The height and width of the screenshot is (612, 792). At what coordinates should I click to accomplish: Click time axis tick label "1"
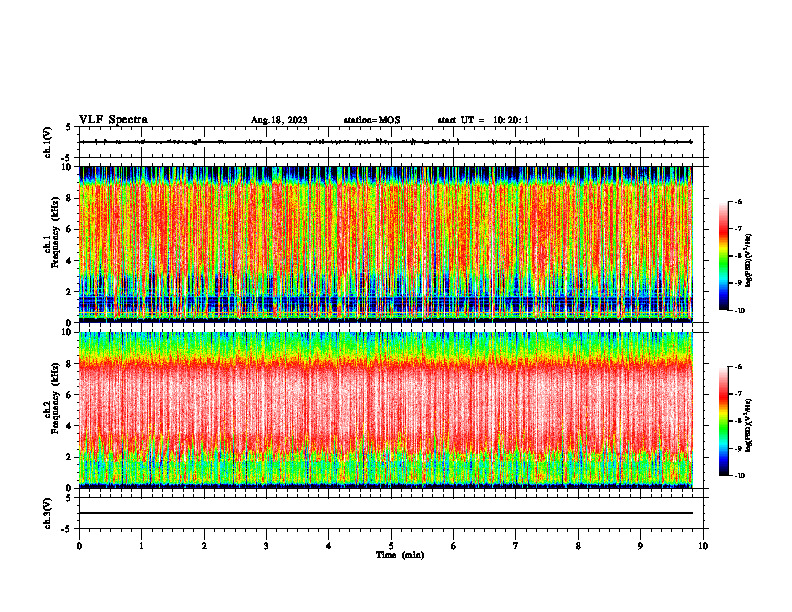141,546
